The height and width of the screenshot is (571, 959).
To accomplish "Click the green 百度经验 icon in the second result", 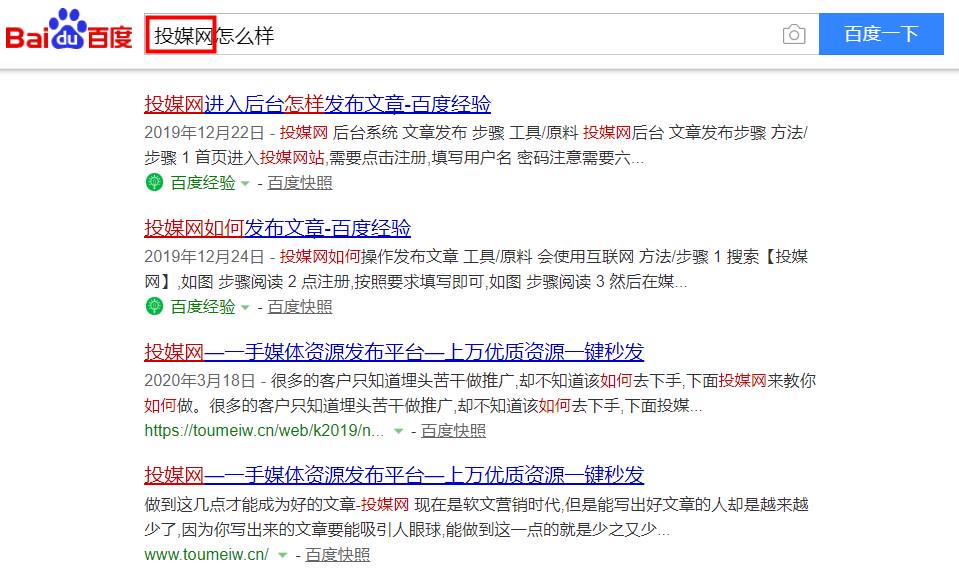I will (154, 306).
